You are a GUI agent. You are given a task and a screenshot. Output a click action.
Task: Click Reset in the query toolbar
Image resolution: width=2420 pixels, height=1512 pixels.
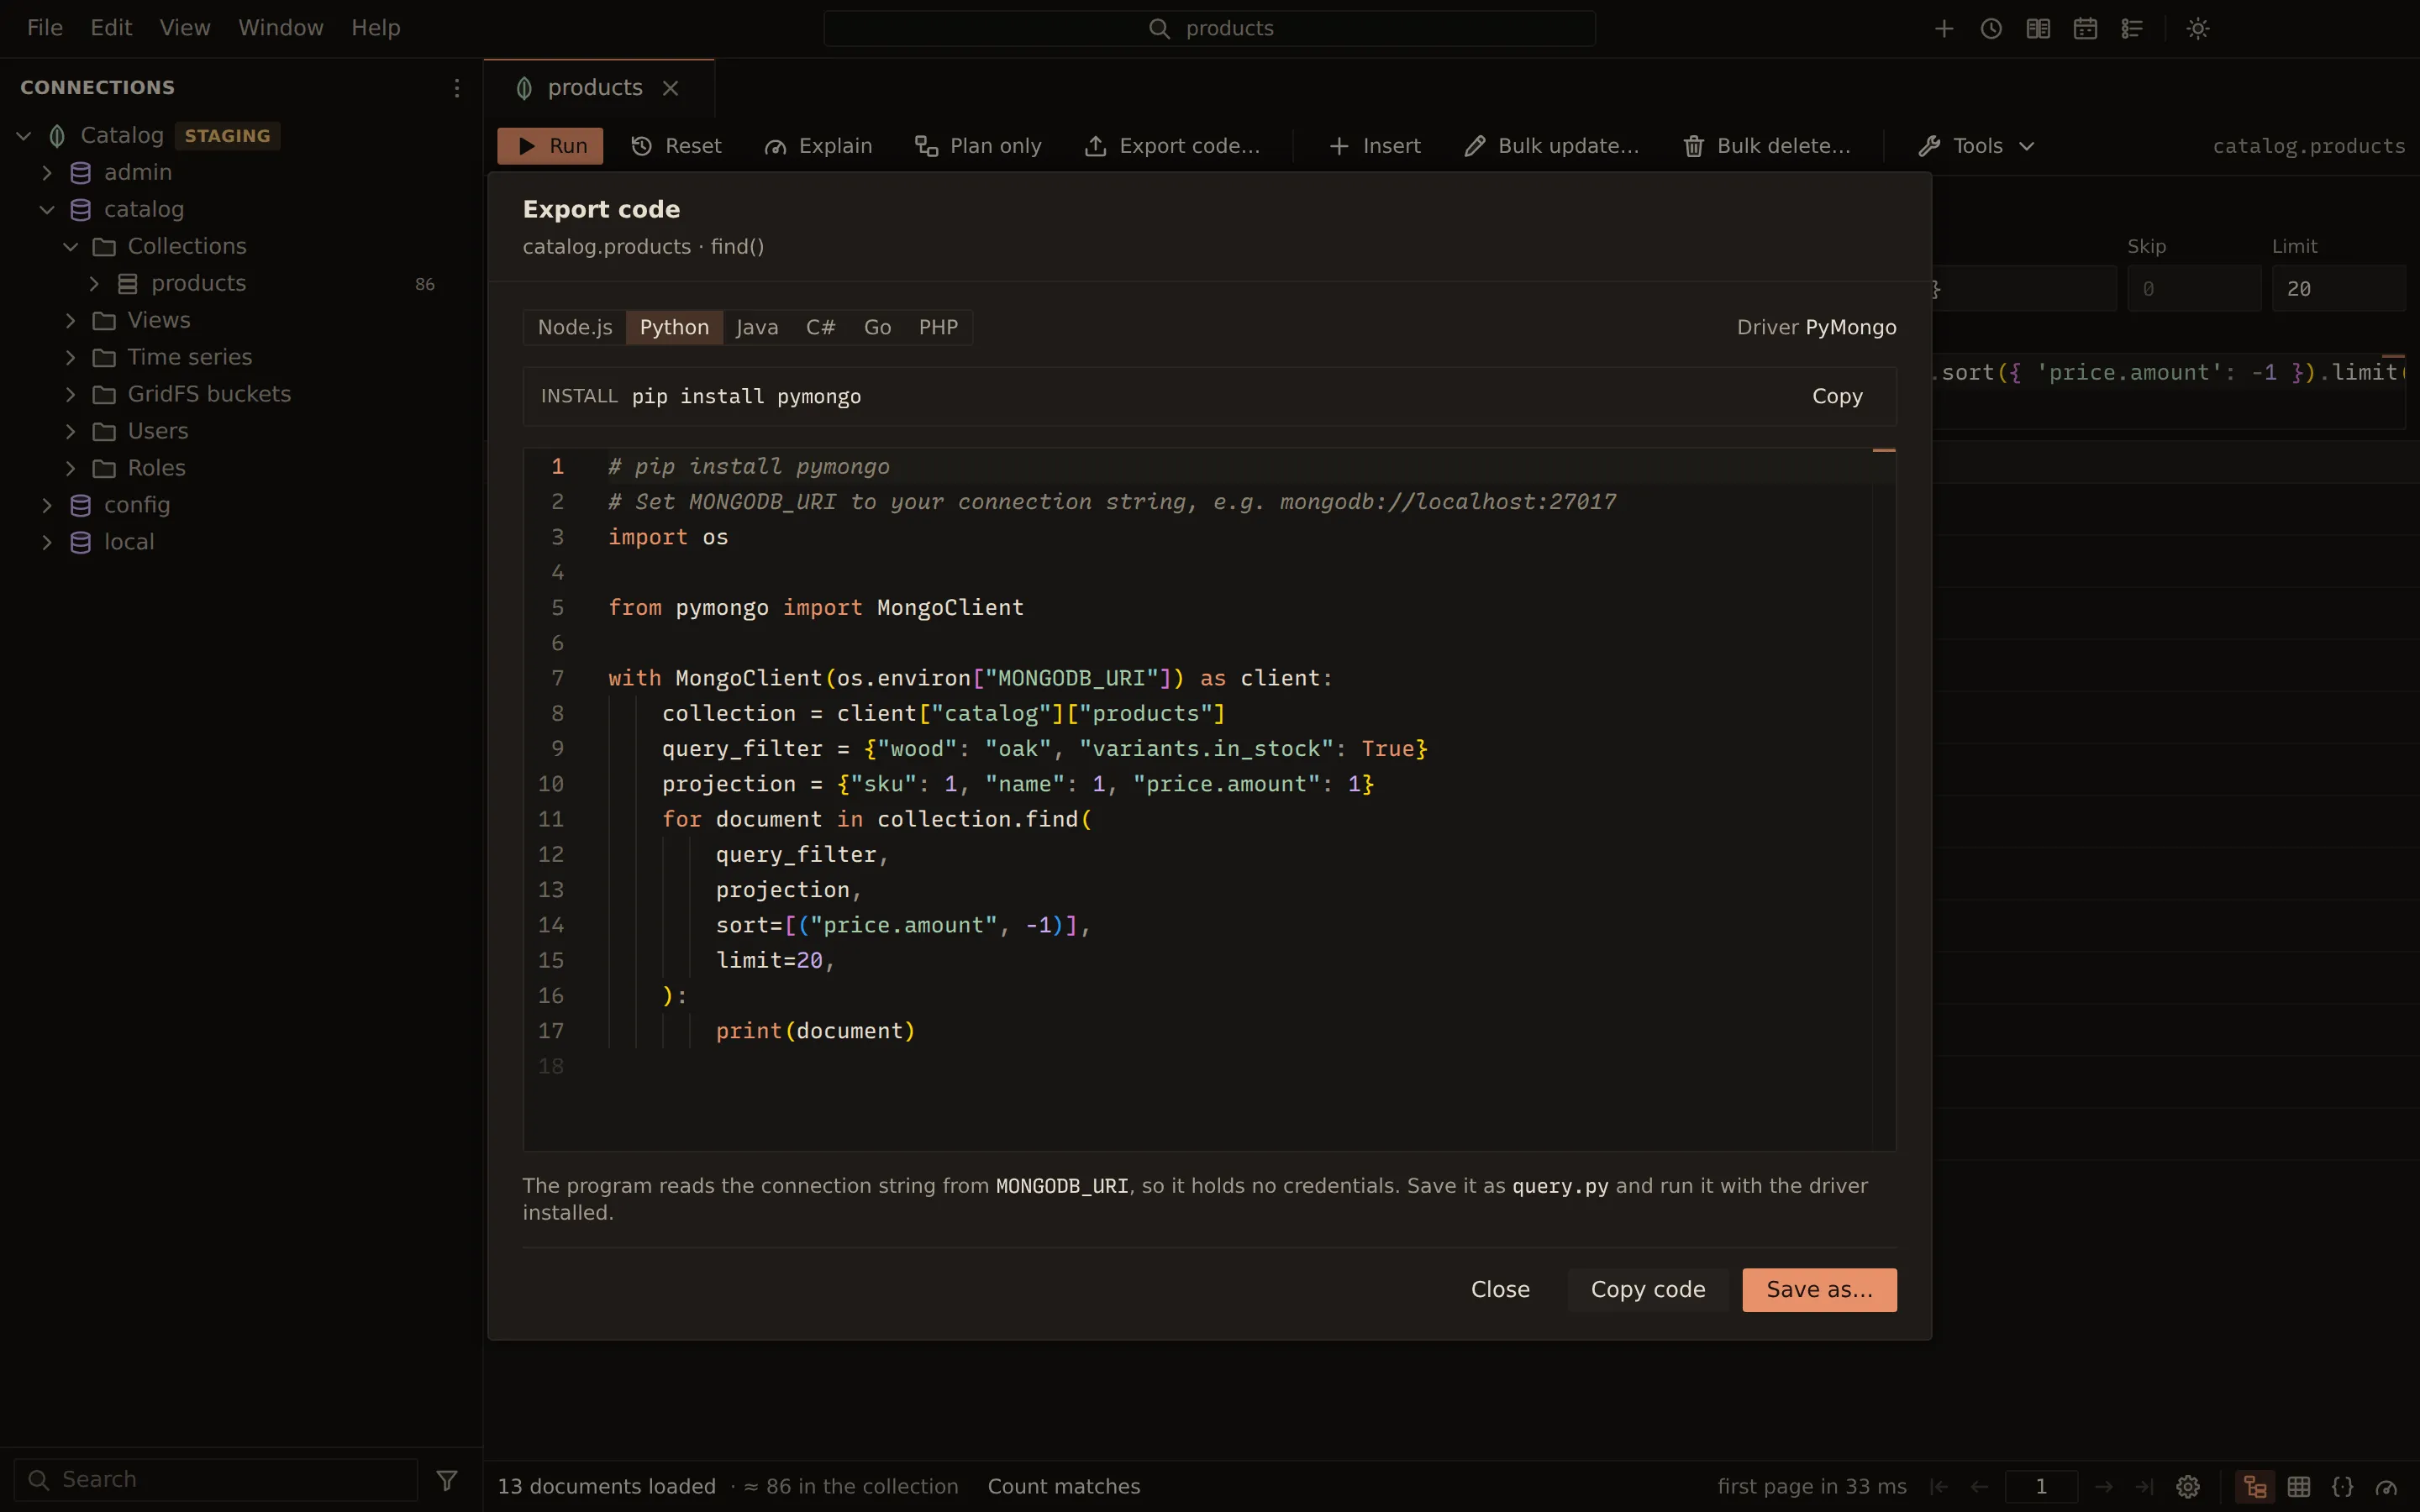click(x=676, y=146)
